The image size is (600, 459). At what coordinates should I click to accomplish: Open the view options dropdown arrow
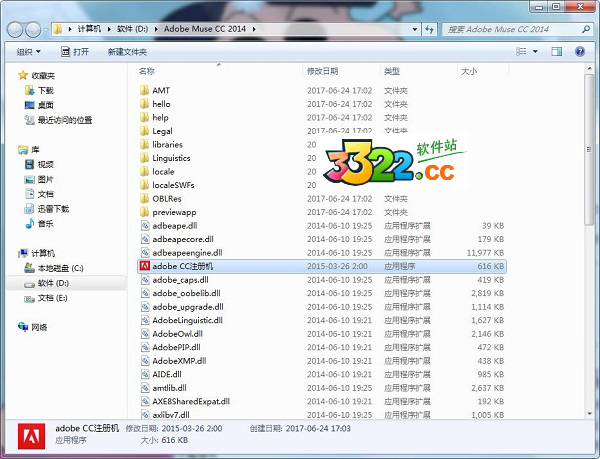tap(535, 51)
